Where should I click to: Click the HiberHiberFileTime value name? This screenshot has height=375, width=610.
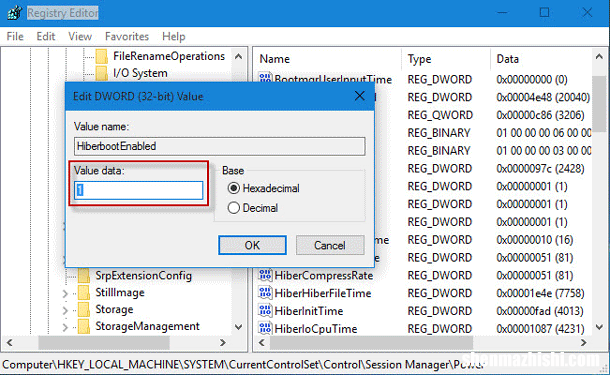pos(323,293)
